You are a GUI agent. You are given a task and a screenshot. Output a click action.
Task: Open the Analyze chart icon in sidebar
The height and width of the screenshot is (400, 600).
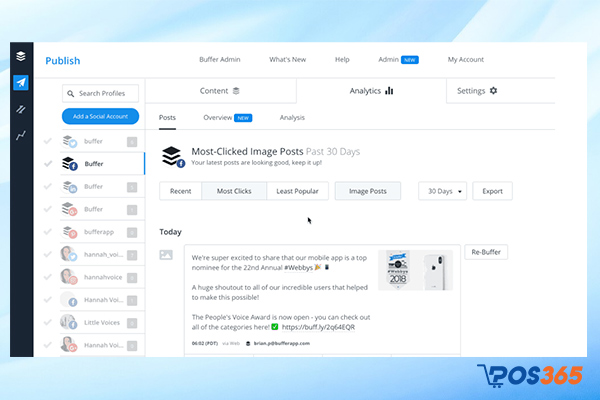[x=21, y=134]
